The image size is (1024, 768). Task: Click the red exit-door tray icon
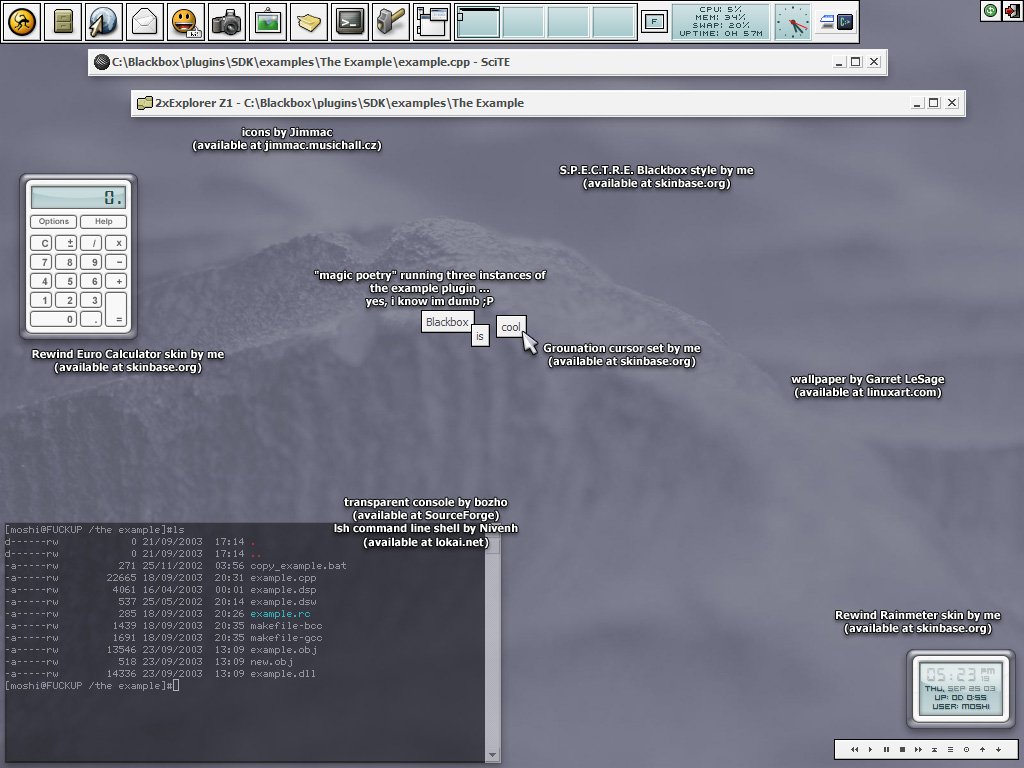[1012, 10]
